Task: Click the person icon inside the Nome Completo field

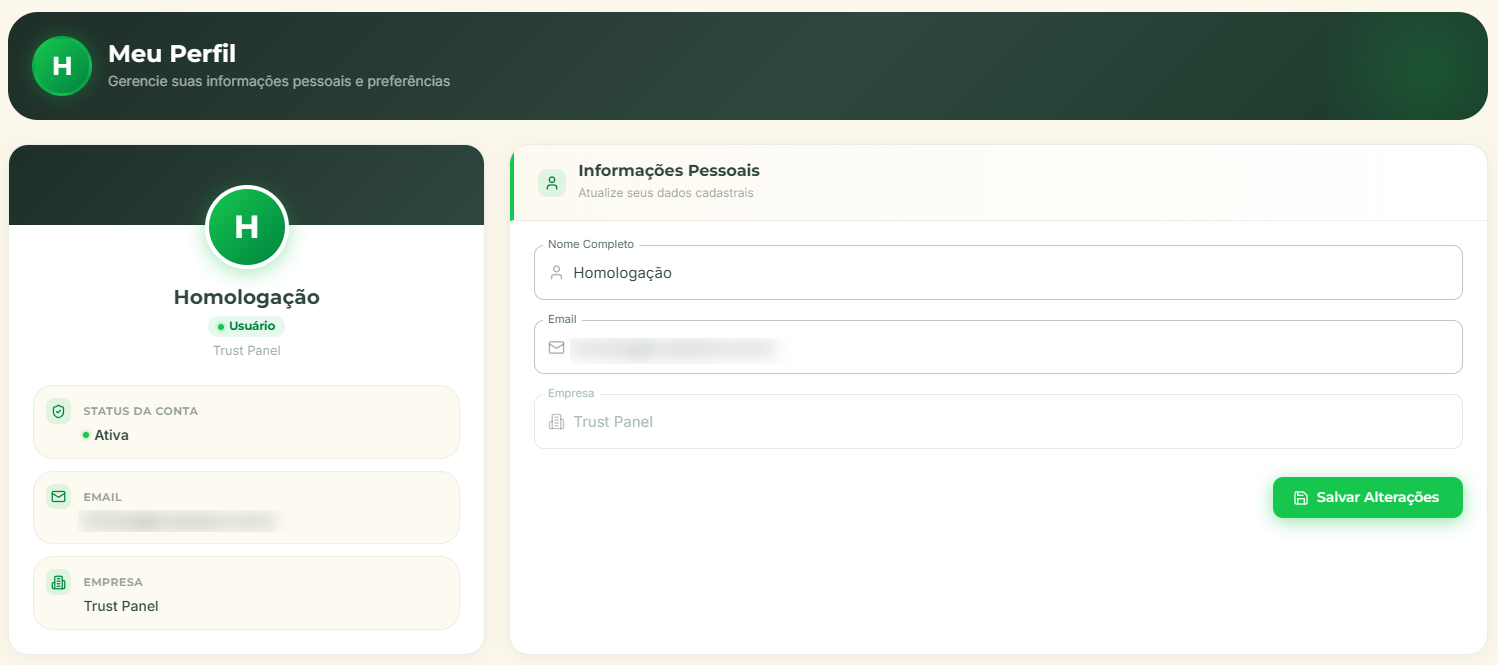Action: [557, 272]
